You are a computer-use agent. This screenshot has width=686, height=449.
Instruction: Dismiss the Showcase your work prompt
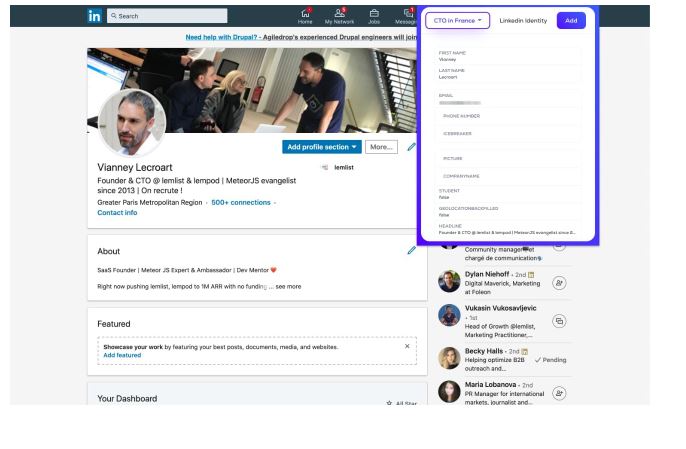click(x=407, y=346)
